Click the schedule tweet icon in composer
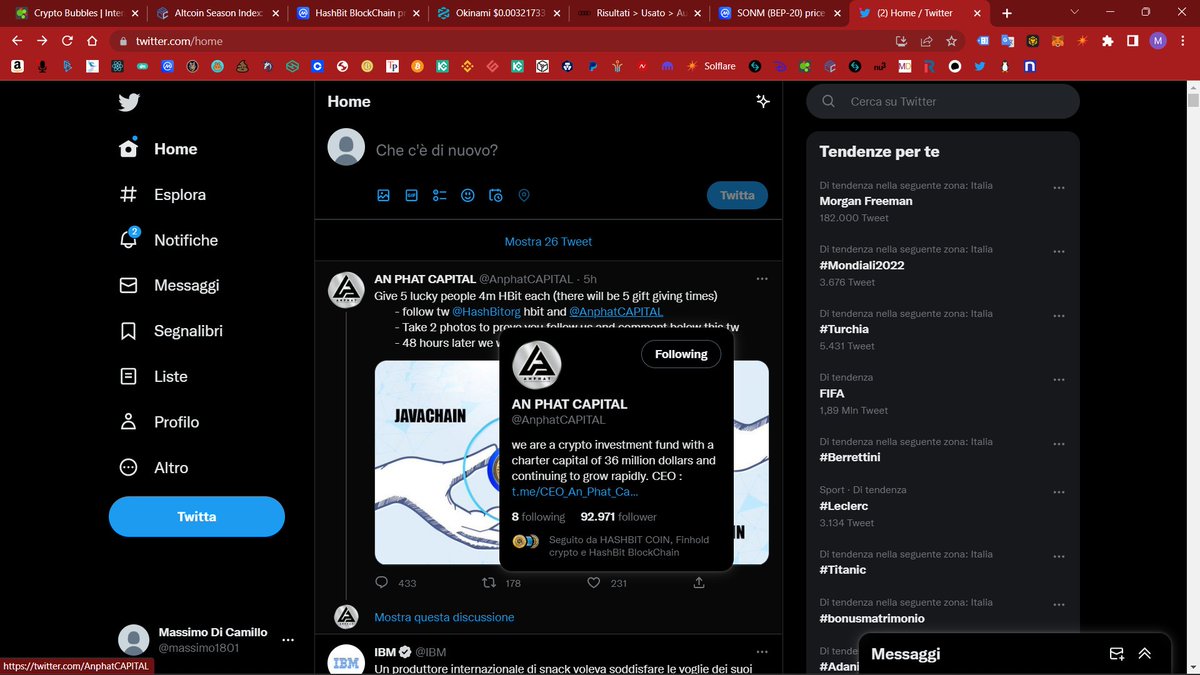Image resolution: width=1200 pixels, height=675 pixels. pos(495,196)
